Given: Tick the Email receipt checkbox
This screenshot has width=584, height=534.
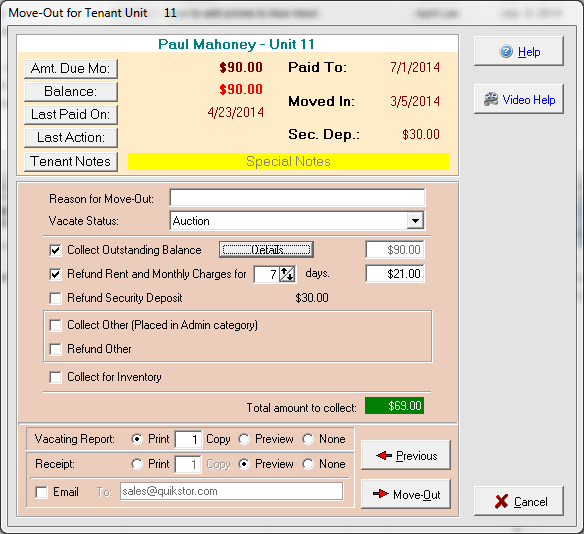Looking at the screenshot, I should [41, 492].
